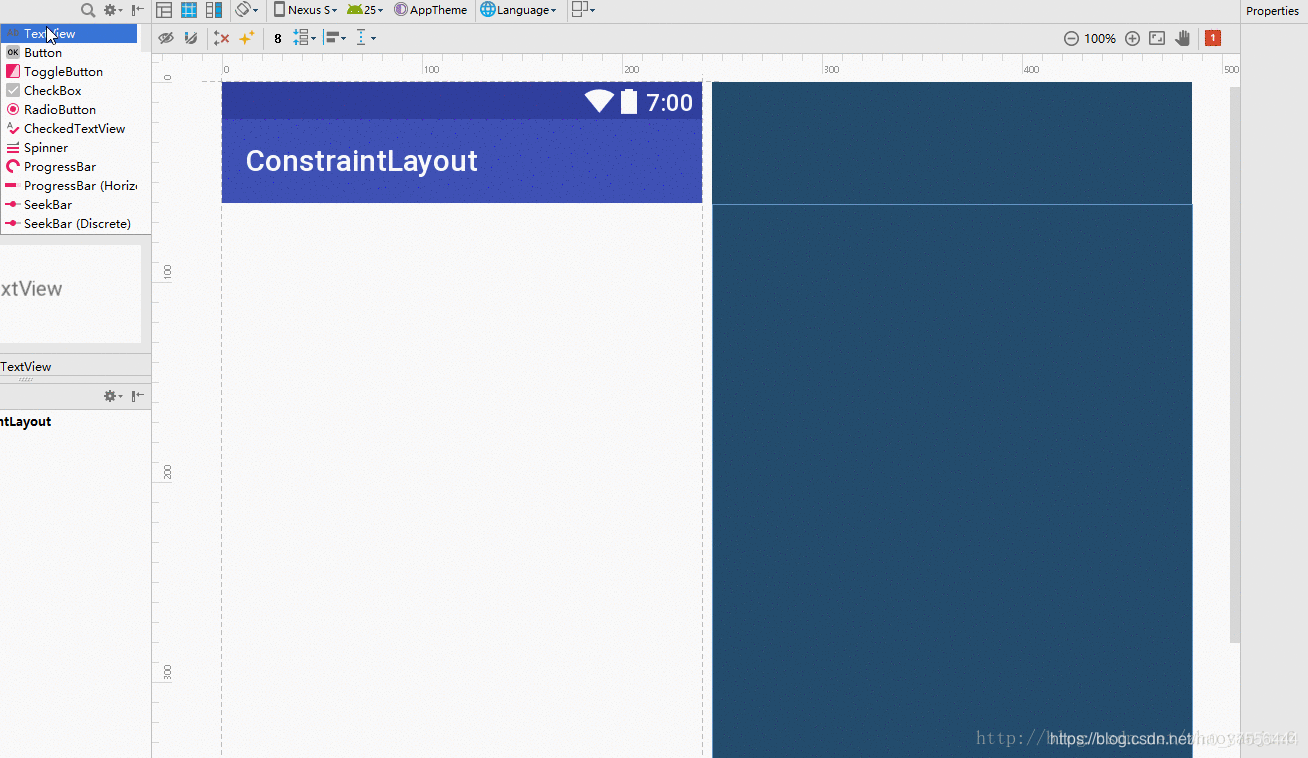Zoom out the design canvas
The width and height of the screenshot is (1308, 758).
click(x=1071, y=38)
